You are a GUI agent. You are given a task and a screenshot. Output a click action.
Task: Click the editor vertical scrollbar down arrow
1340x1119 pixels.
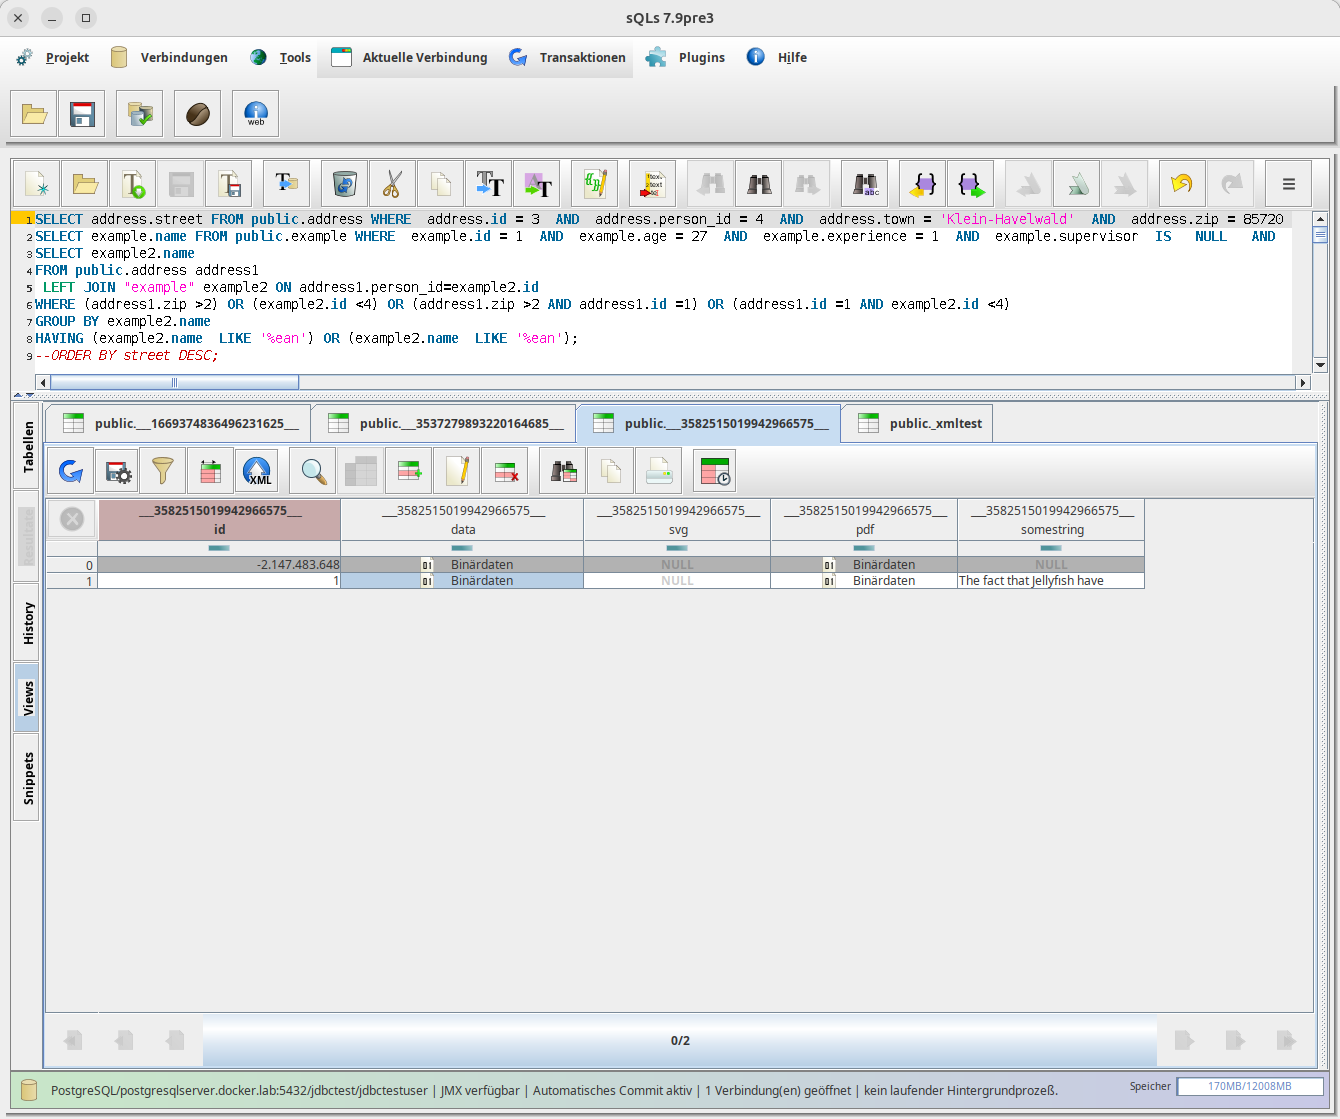pos(1320,366)
